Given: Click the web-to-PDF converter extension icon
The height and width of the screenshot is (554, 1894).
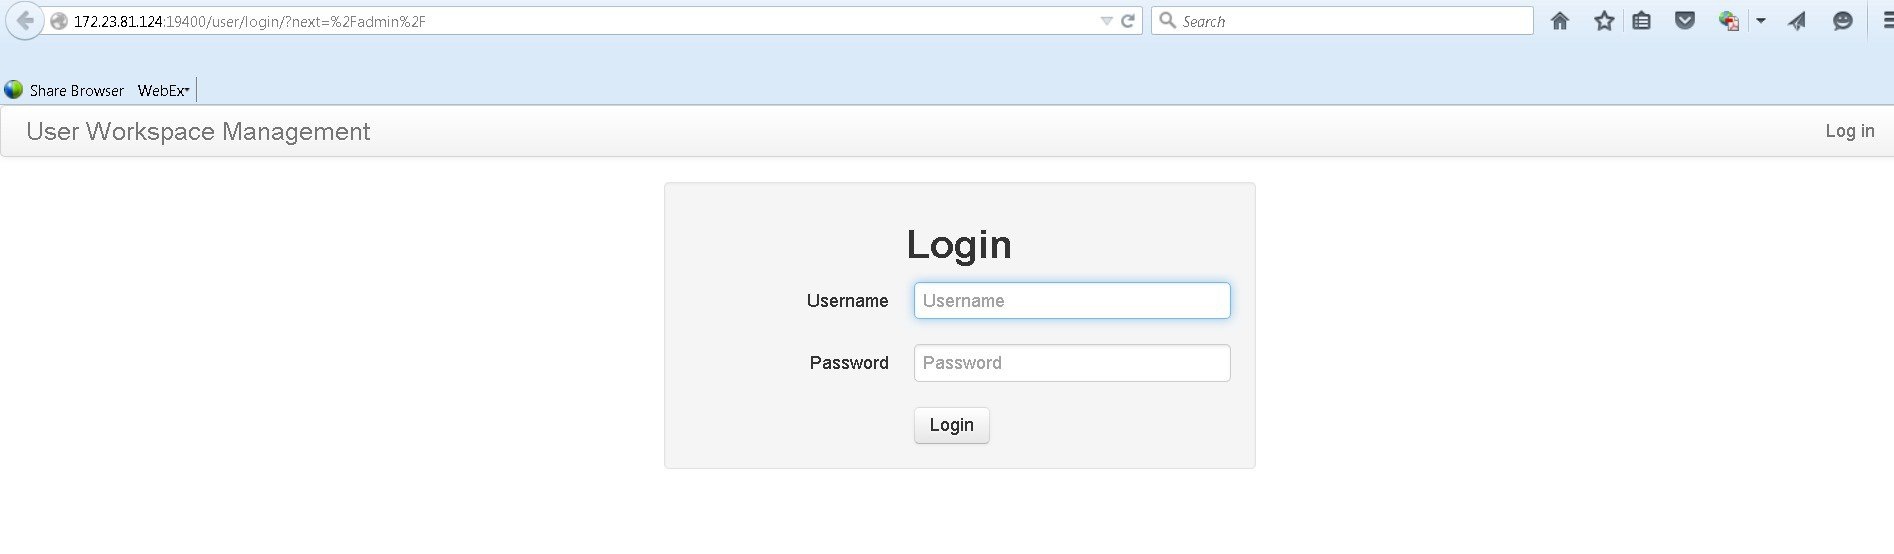Looking at the screenshot, I should (1728, 21).
